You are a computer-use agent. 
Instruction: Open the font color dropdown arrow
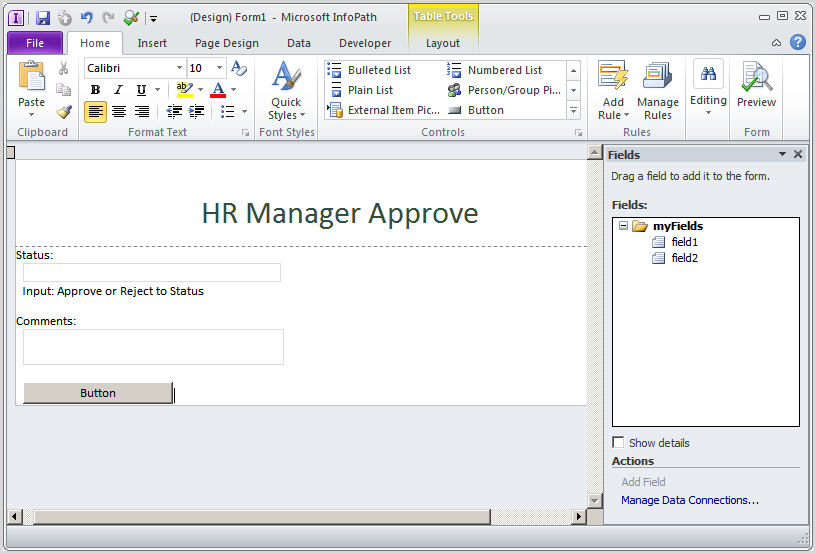point(233,89)
